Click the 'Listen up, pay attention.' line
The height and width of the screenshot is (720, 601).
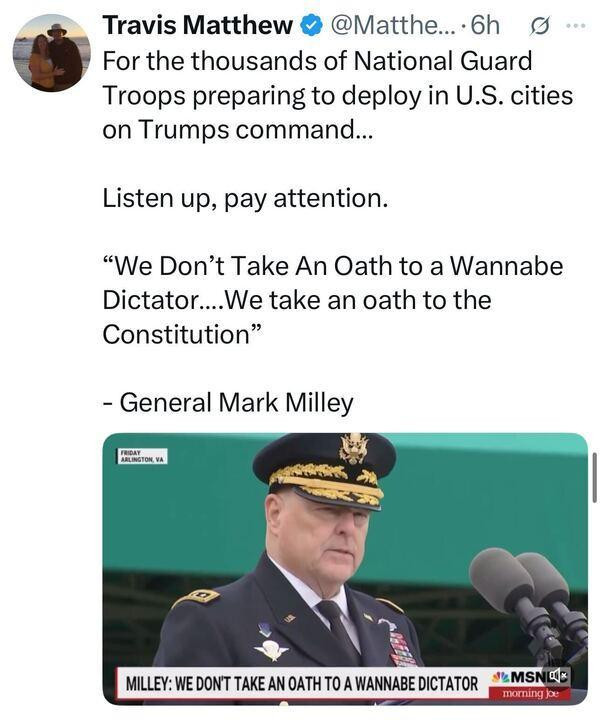point(245,199)
